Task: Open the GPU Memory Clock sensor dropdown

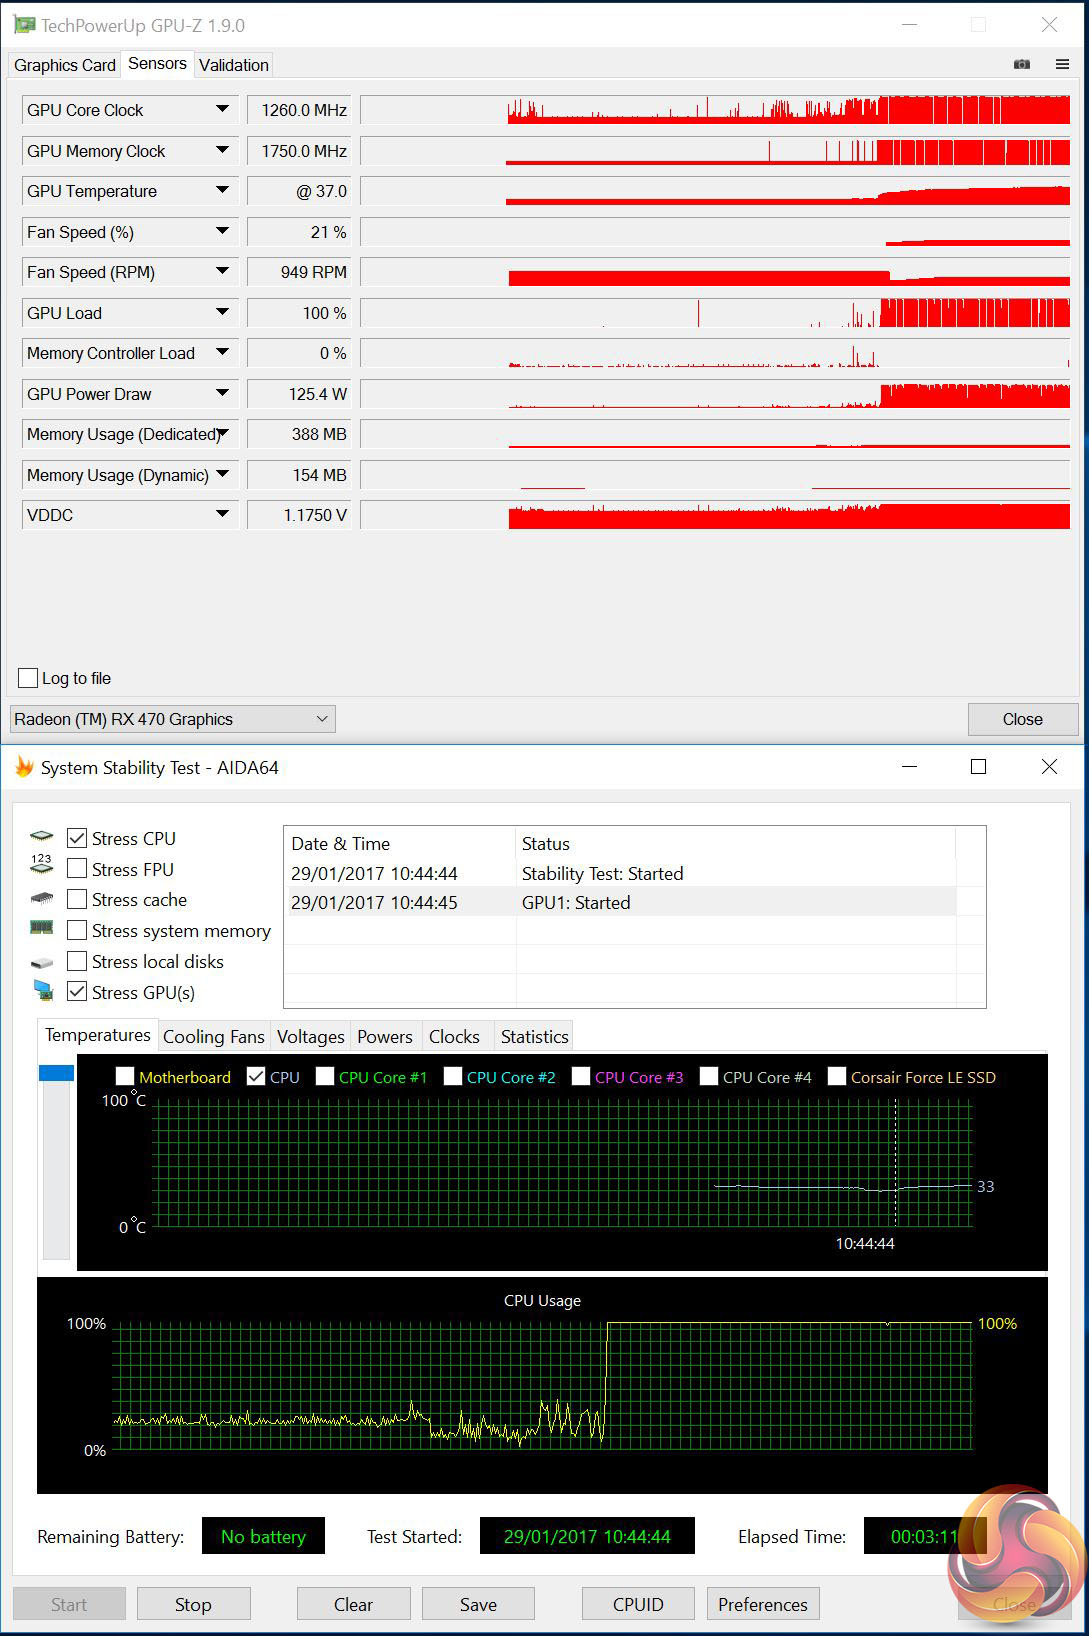Action: [222, 150]
